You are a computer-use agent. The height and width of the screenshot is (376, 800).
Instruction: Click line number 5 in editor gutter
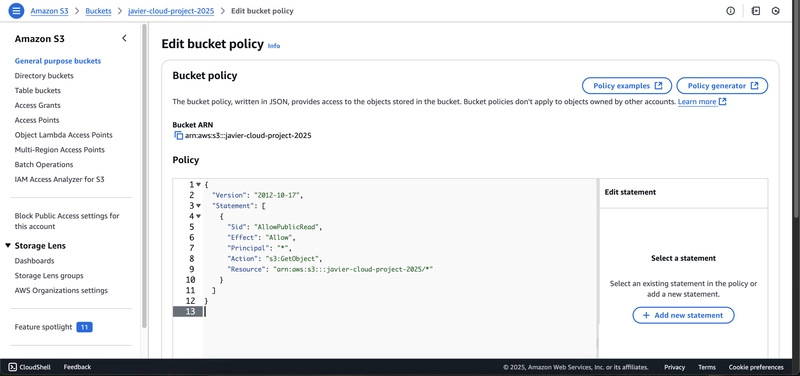[x=191, y=227]
